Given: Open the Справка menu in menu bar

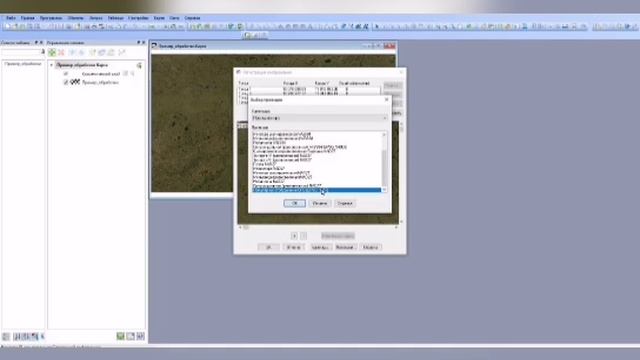Looking at the screenshot, I should point(192,18).
